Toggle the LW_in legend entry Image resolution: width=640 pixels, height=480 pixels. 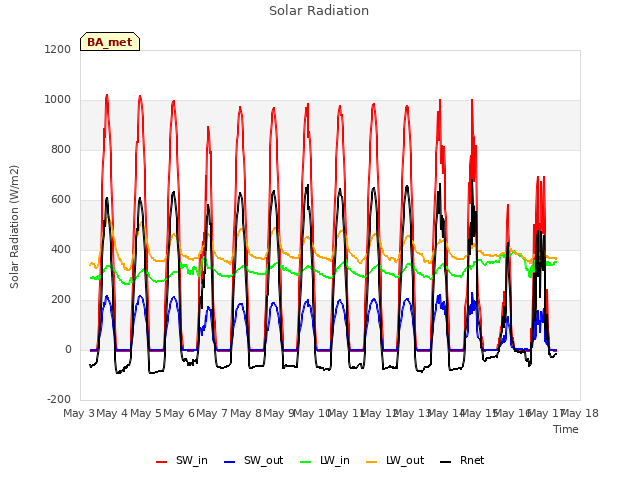coord(325,461)
